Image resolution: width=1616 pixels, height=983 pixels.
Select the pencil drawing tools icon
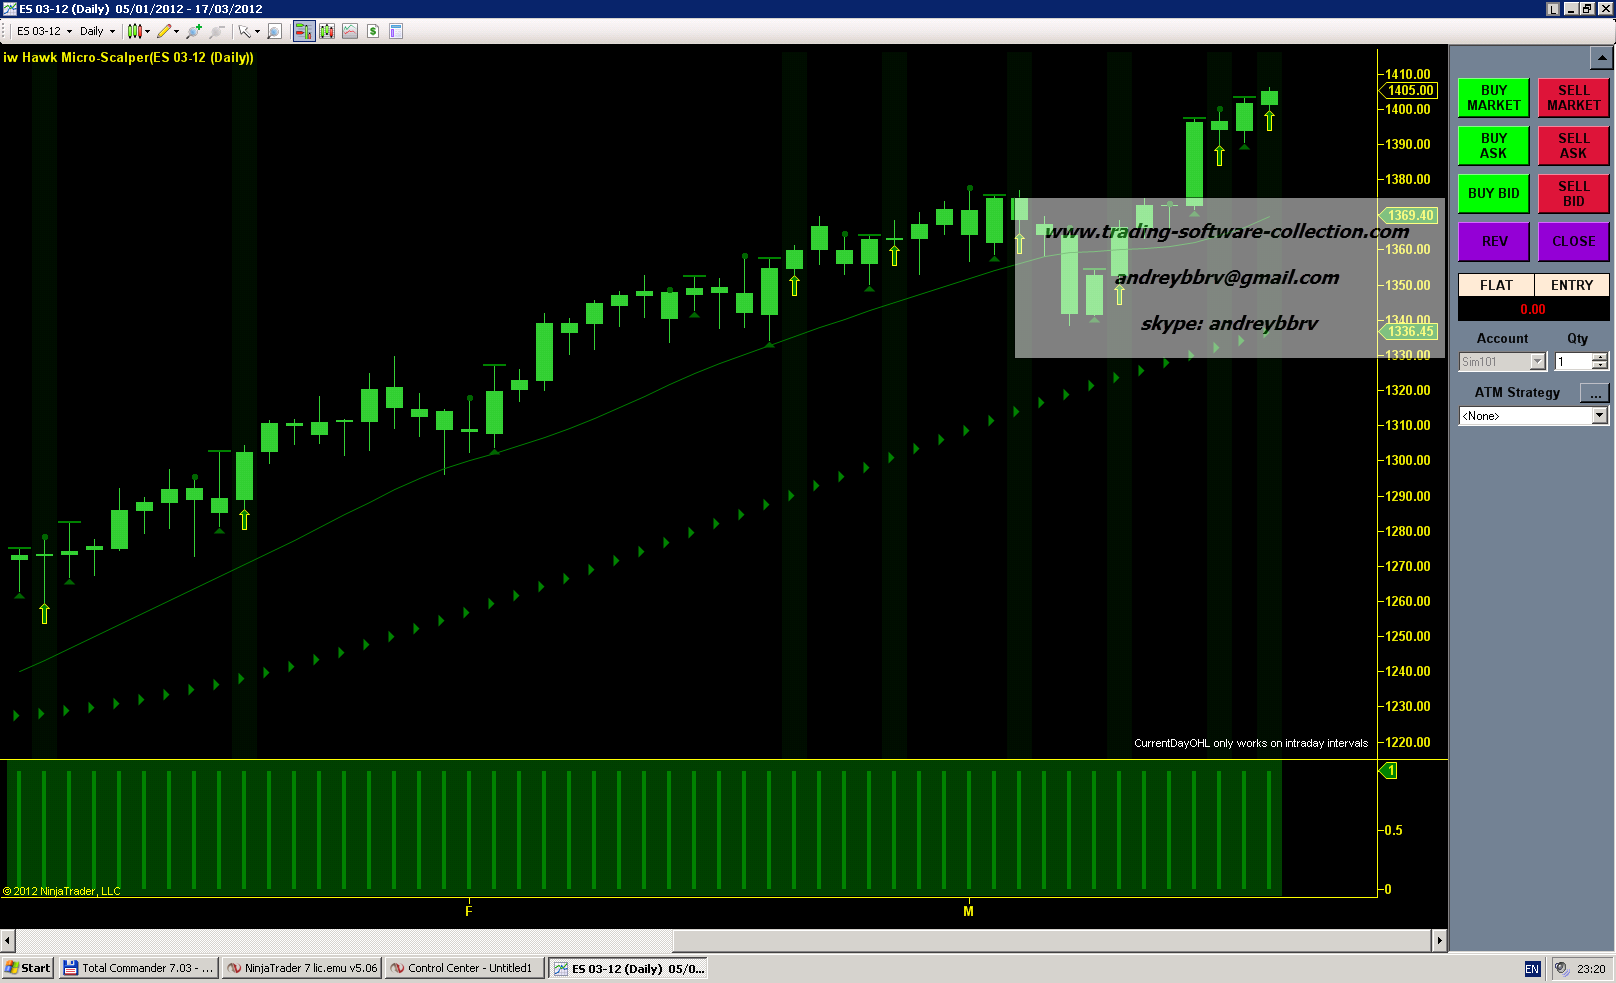point(164,31)
